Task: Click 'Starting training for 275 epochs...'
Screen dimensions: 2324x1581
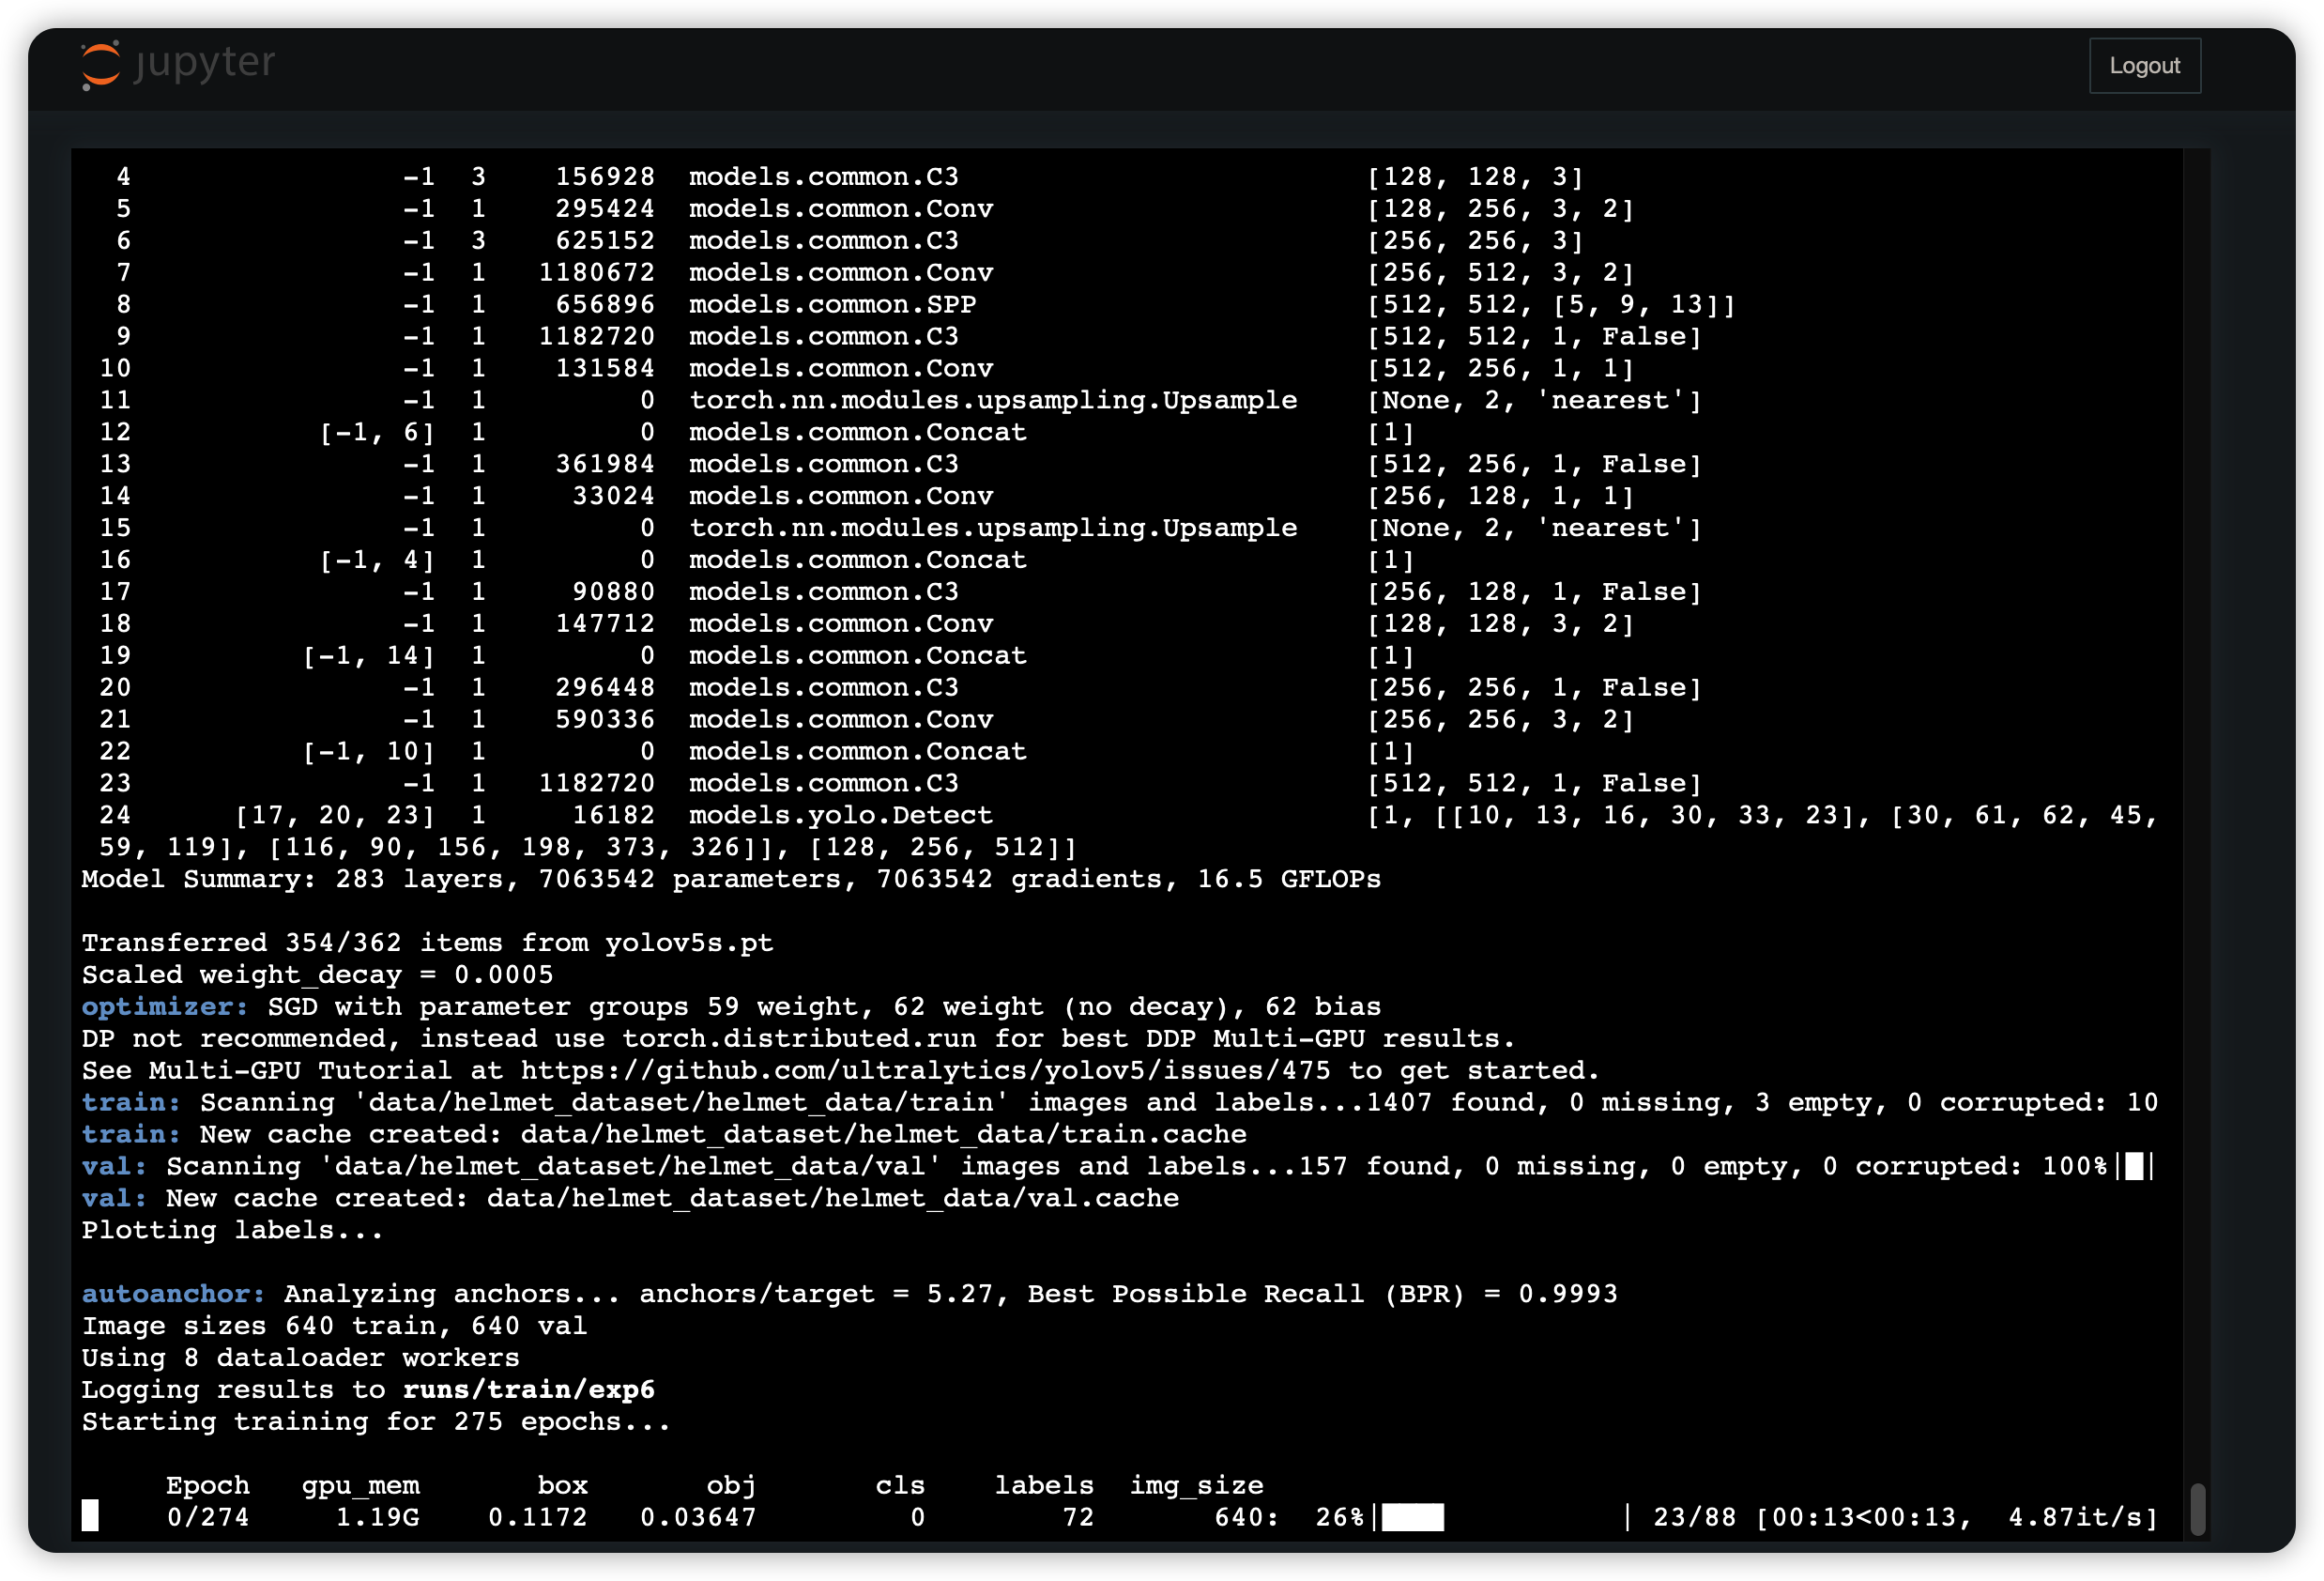Action: pyautogui.click(x=376, y=1421)
